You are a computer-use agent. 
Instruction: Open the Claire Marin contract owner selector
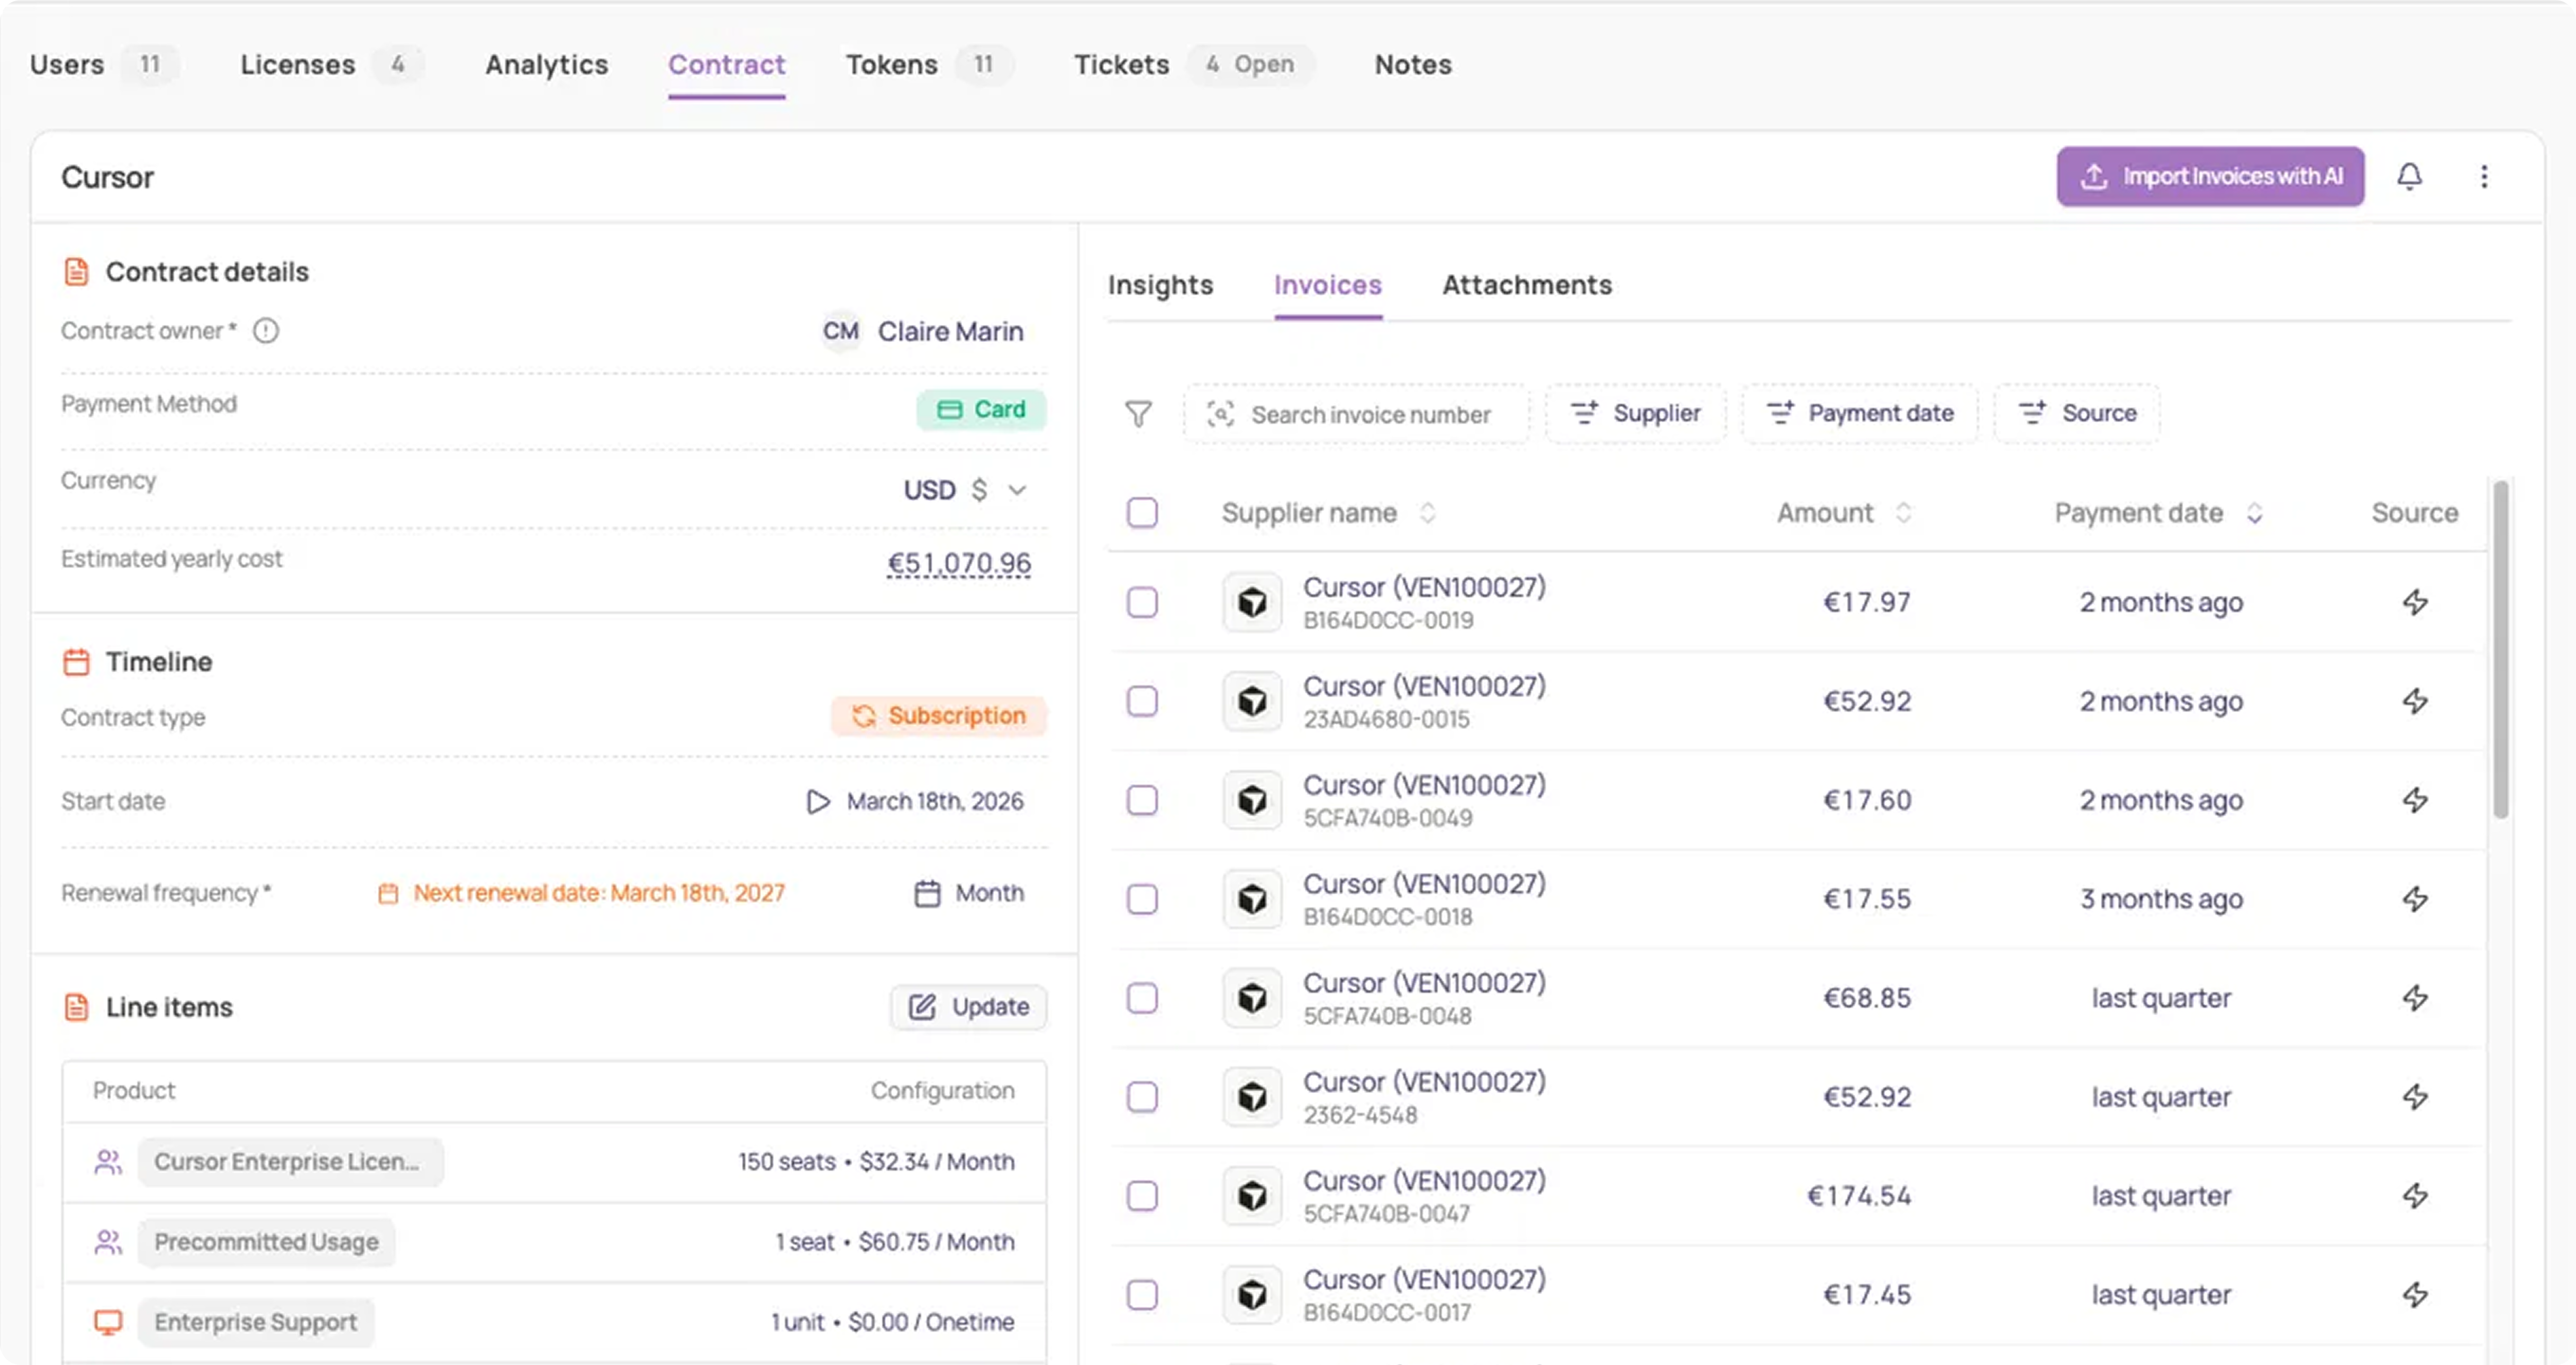coord(922,331)
